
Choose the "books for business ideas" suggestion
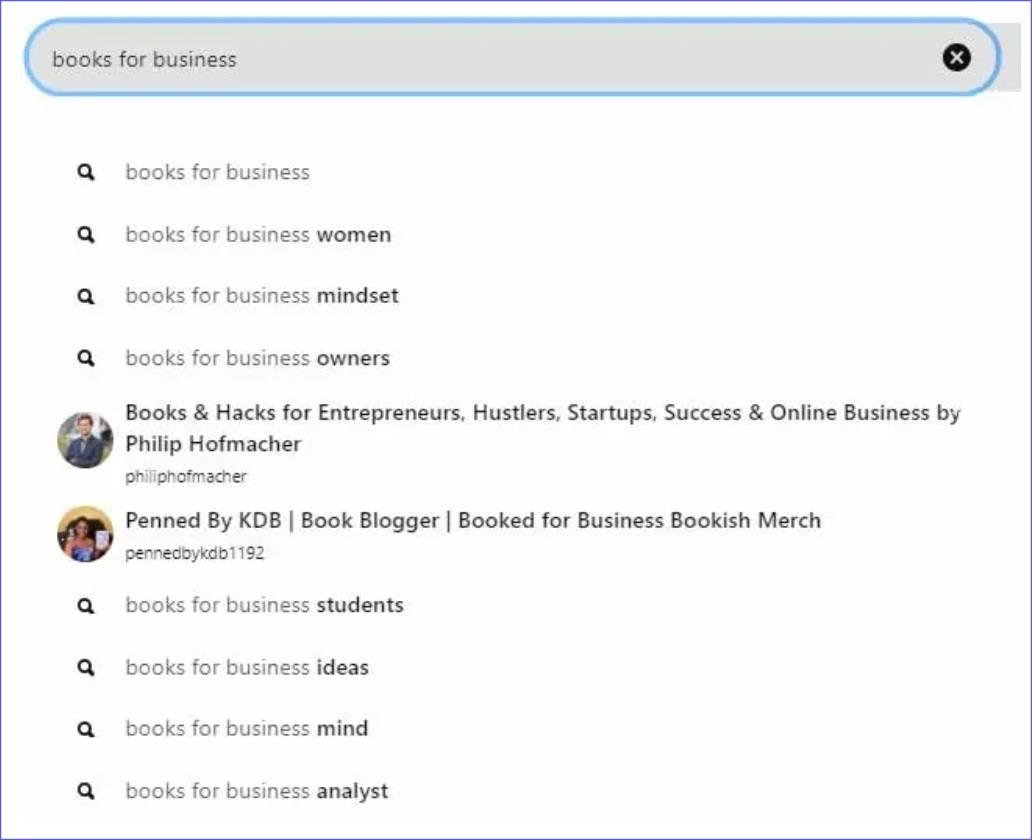click(x=247, y=667)
